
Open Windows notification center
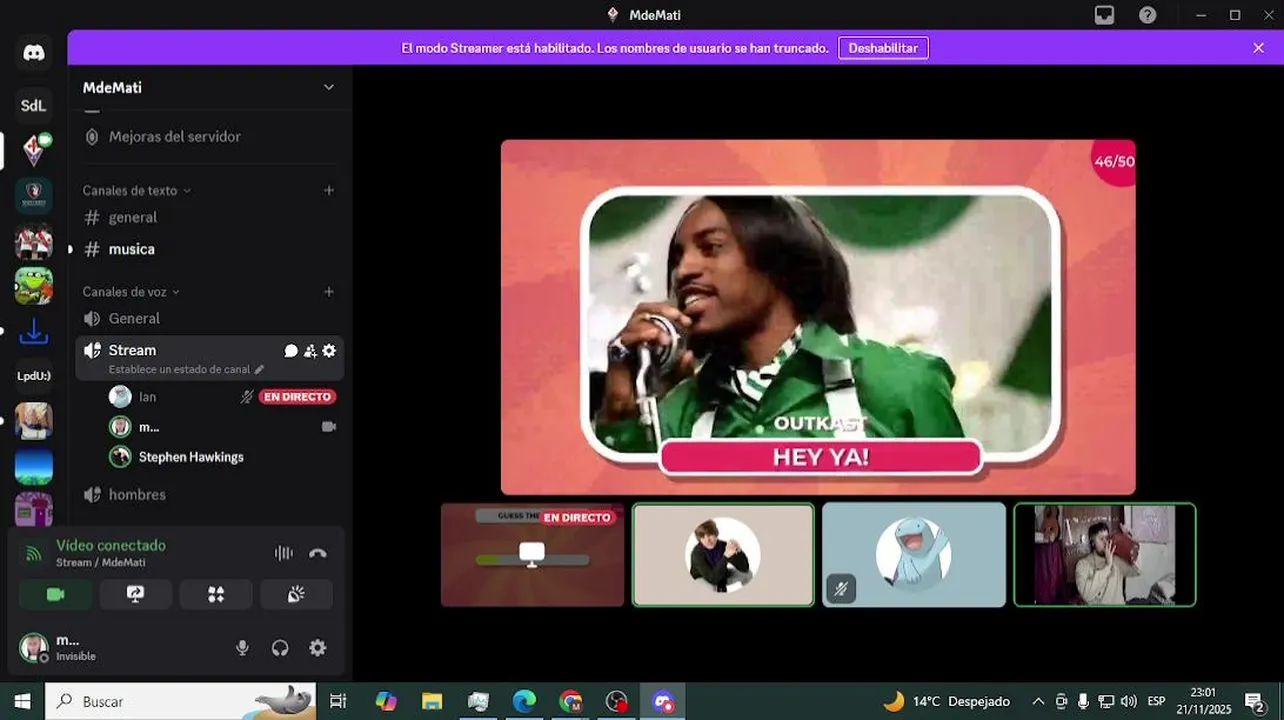(x=1256, y=701)
